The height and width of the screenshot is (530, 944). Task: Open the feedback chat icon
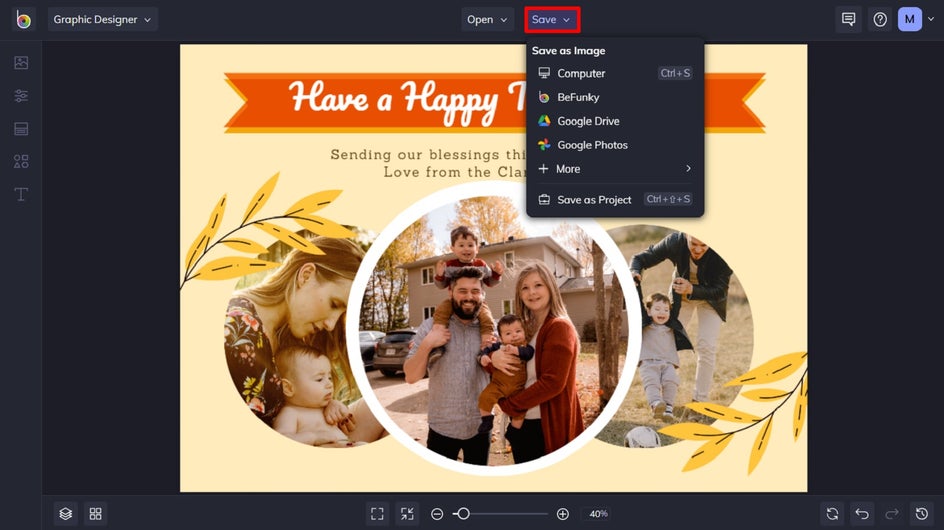848,19
